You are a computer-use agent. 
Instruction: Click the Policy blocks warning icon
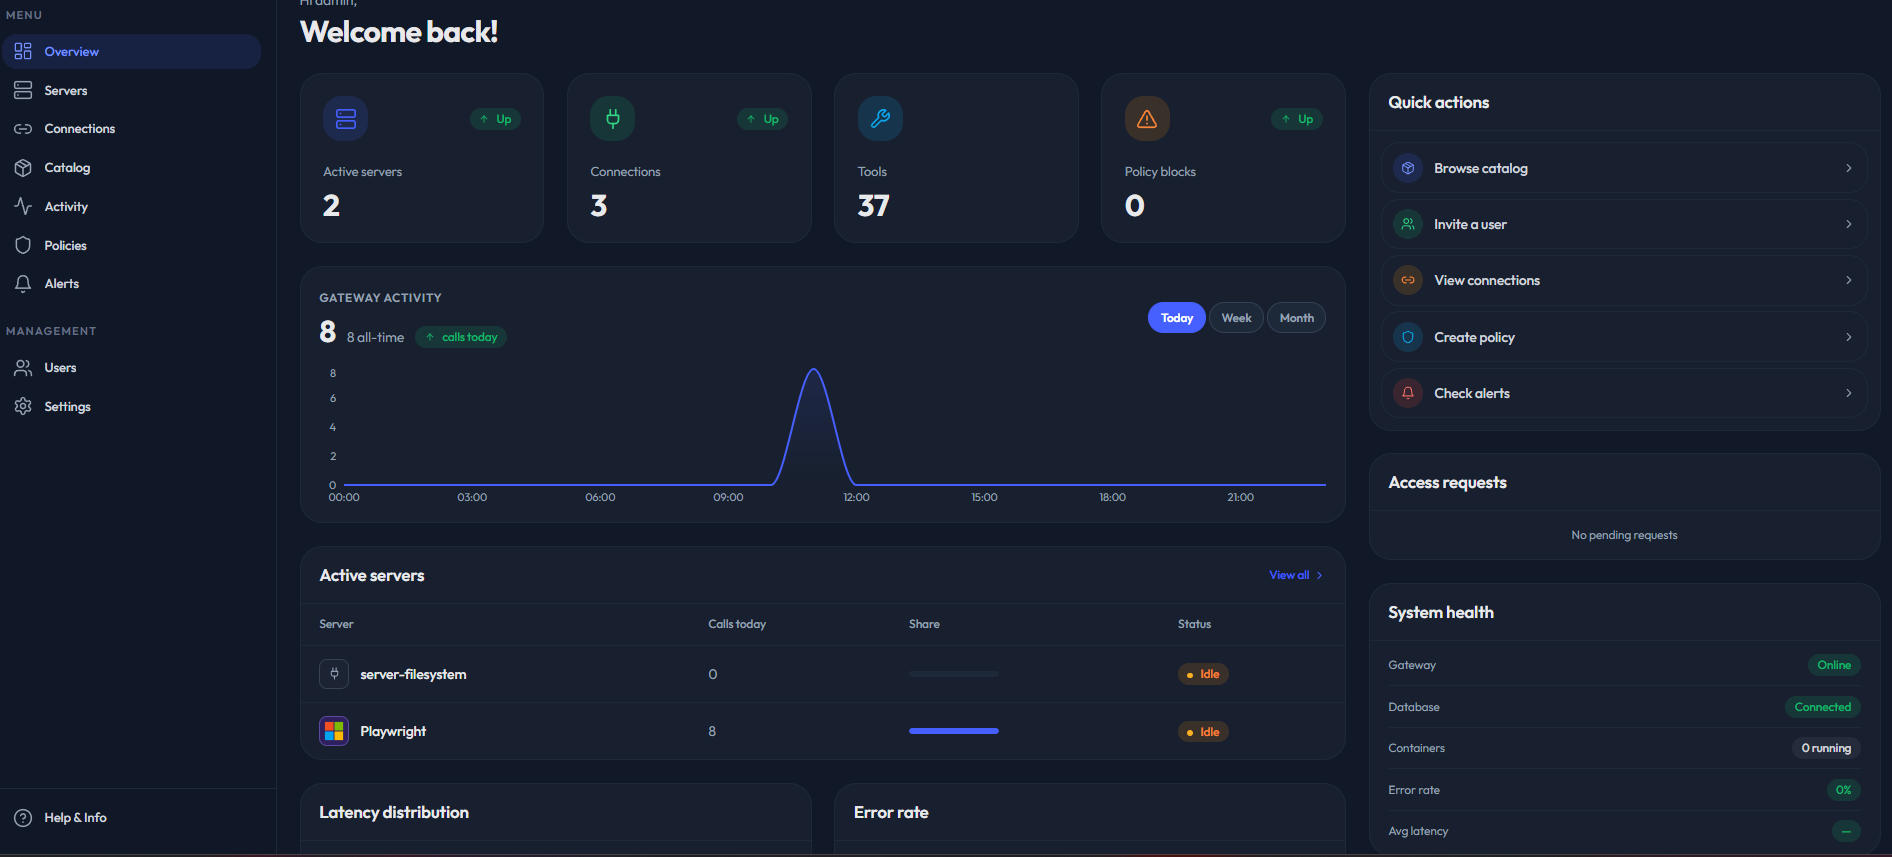[x=1147, y=119]
